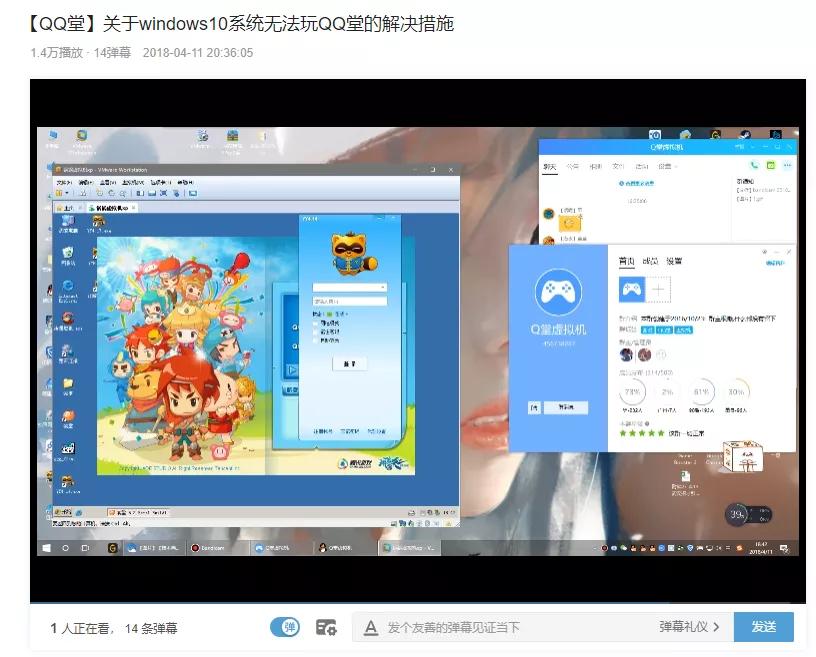This screenshot has width=816, height=657.
Task: Enable the remember password checkbox on the QQ堂 login
Action: [x=316, y=325]
